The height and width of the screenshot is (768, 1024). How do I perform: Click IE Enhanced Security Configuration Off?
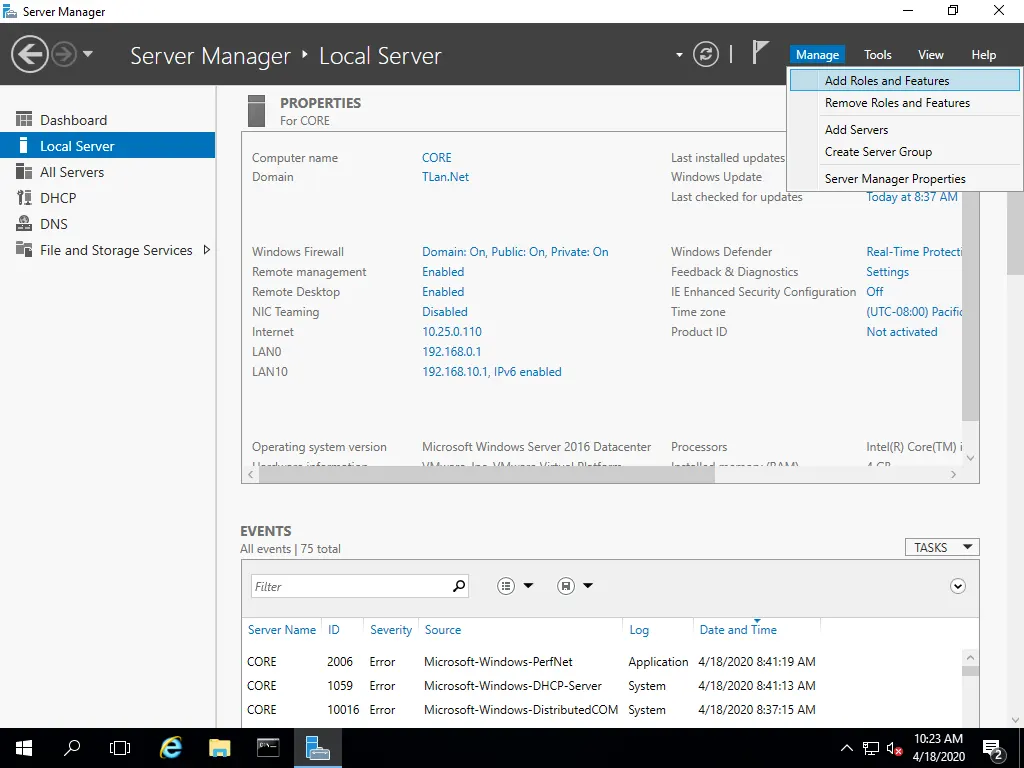coord(874,291)
